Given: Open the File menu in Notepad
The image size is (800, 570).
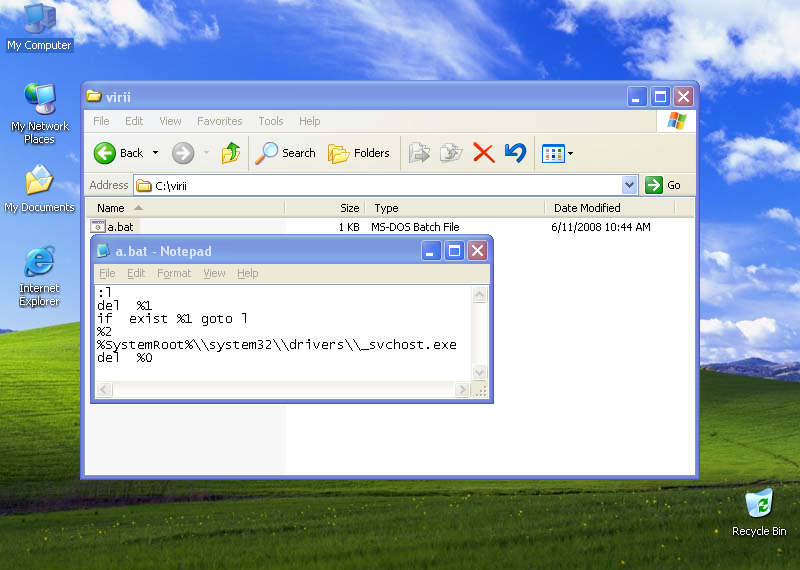Looking at the screenshot, I should tap(107, 273).
